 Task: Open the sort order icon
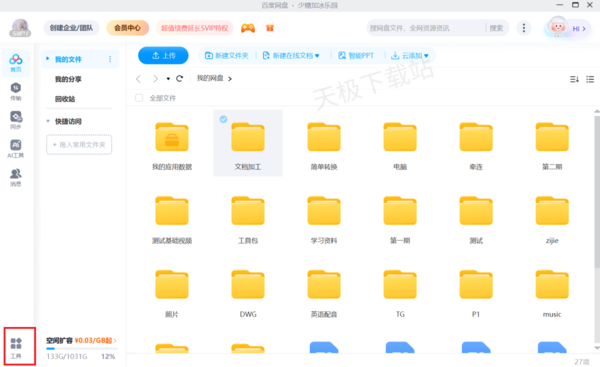pyautogui.click(x=574, y=79)
